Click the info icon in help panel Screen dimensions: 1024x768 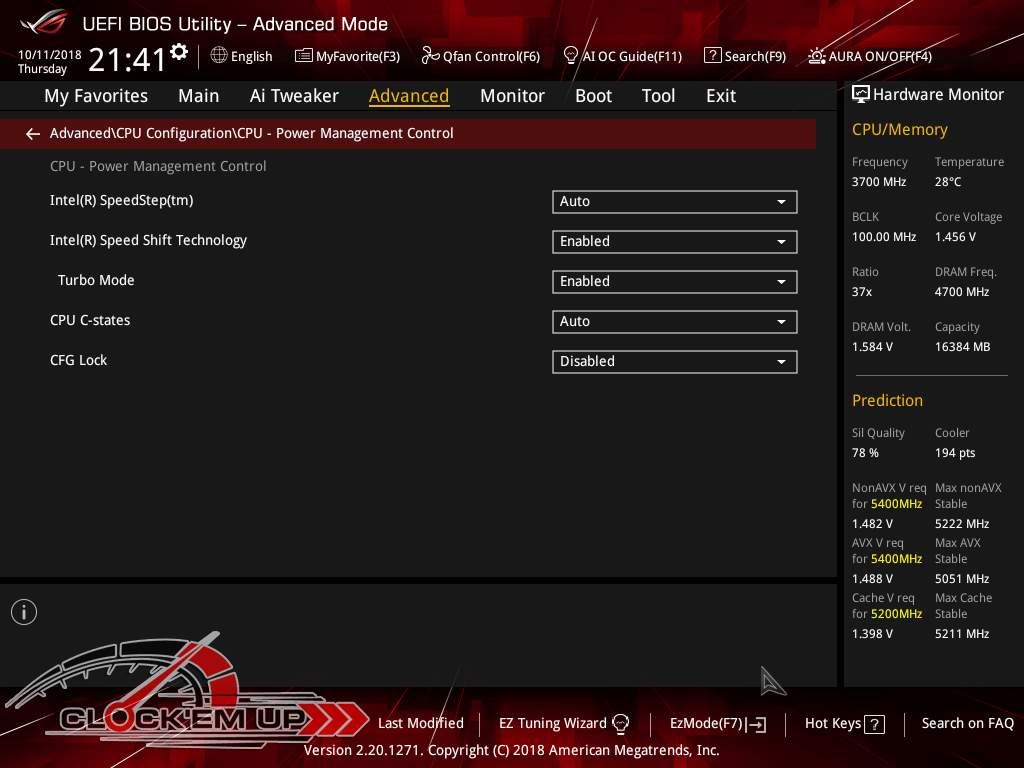[24, 612]
